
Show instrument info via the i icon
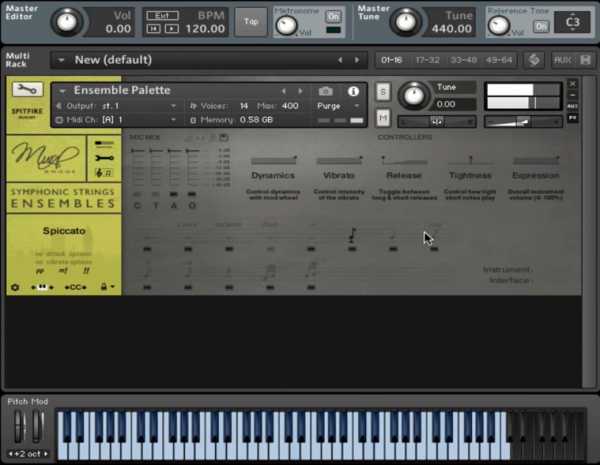point(353,91)
